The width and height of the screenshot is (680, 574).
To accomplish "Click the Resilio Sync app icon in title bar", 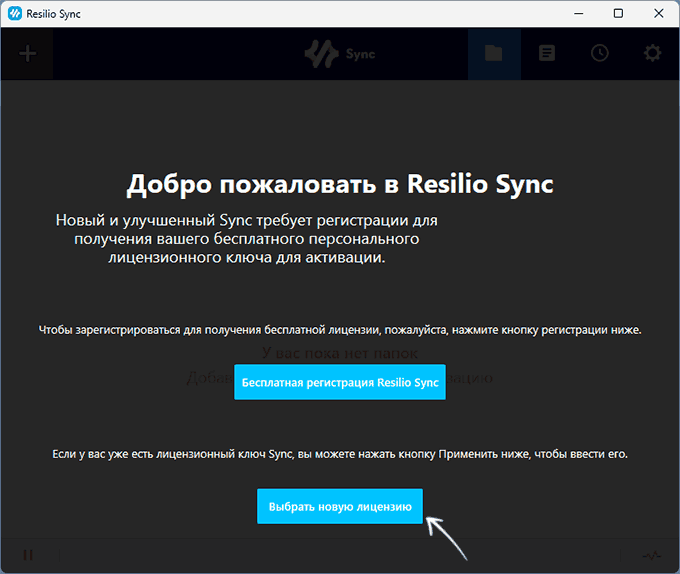I will (15, 14).
